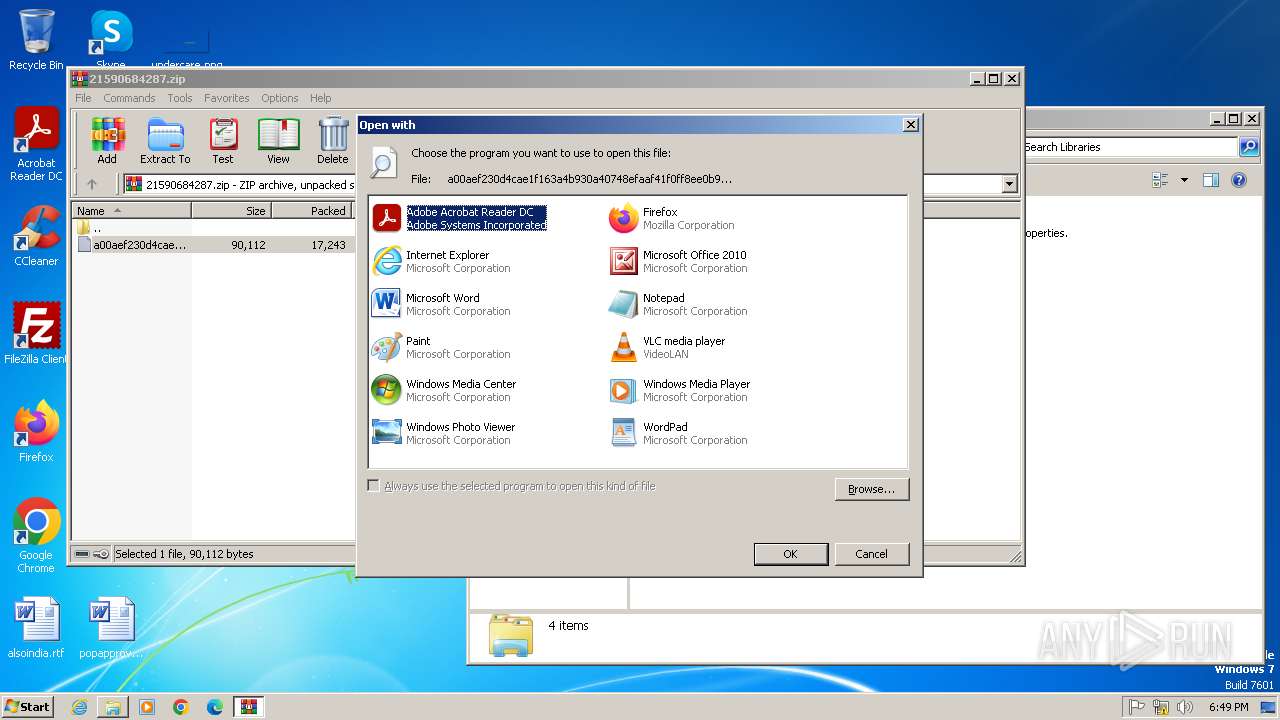Open Internet Explorer from taskbar
The image size is (1280, 720).
click(79, 707)
